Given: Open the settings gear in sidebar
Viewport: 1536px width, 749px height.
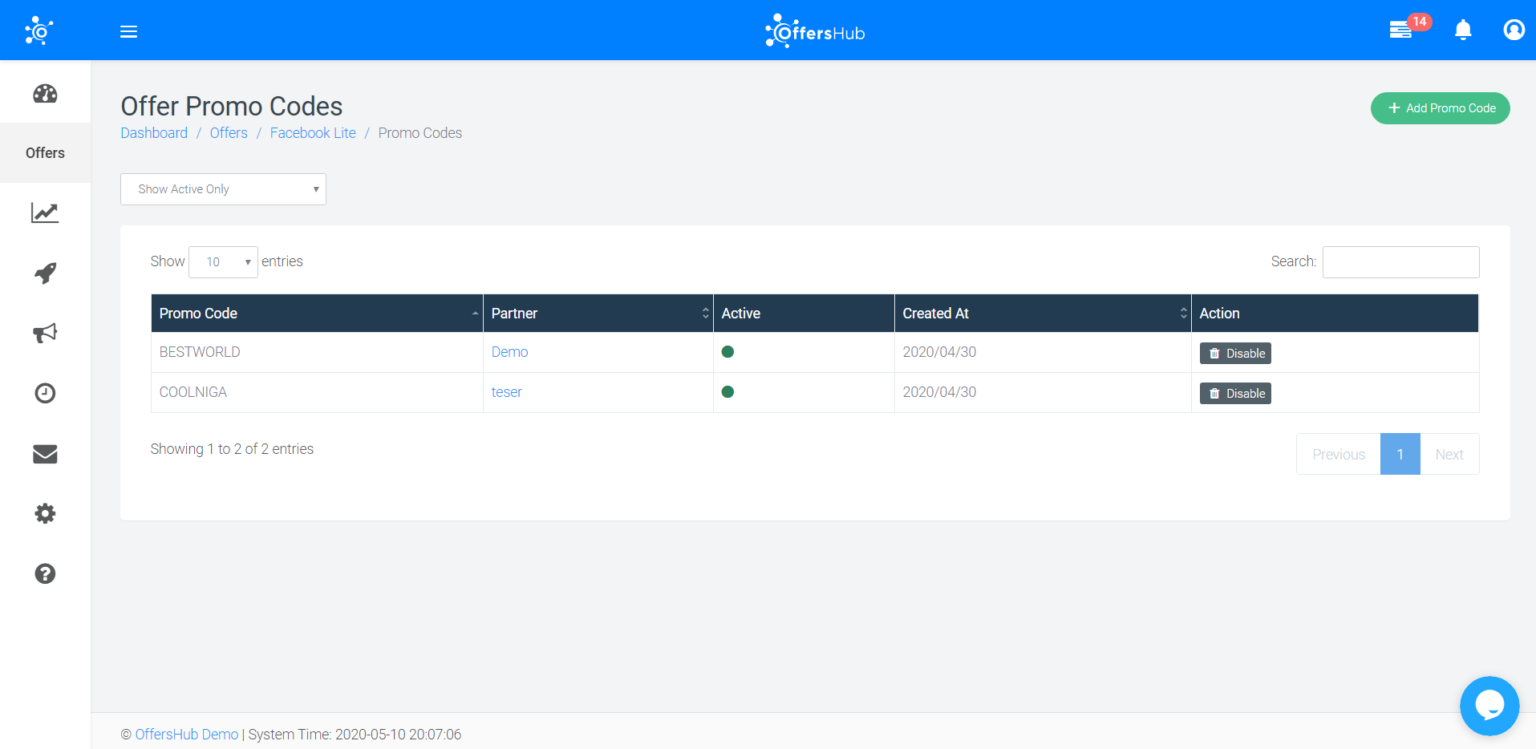Looking at the screenshot, I should click(x=45, y=514).
